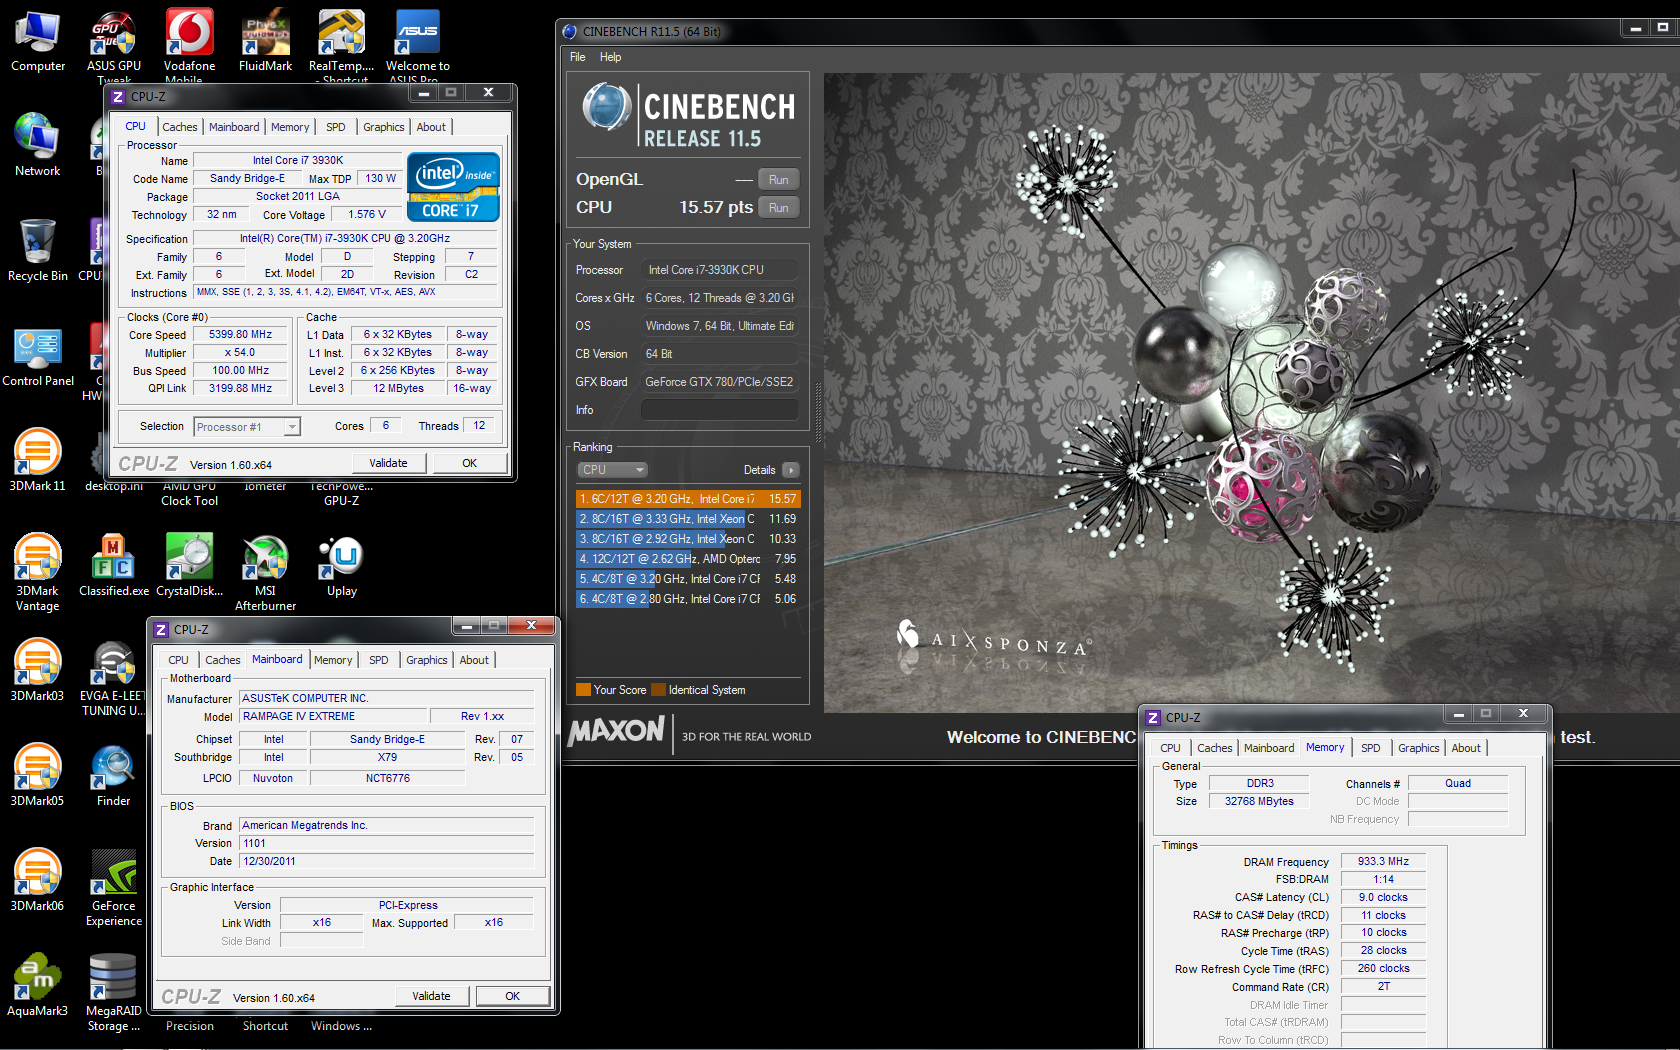This screenshot has width=1680, height=1050.
Task: Open Uplay desktop icon
Action: [342, 566]
